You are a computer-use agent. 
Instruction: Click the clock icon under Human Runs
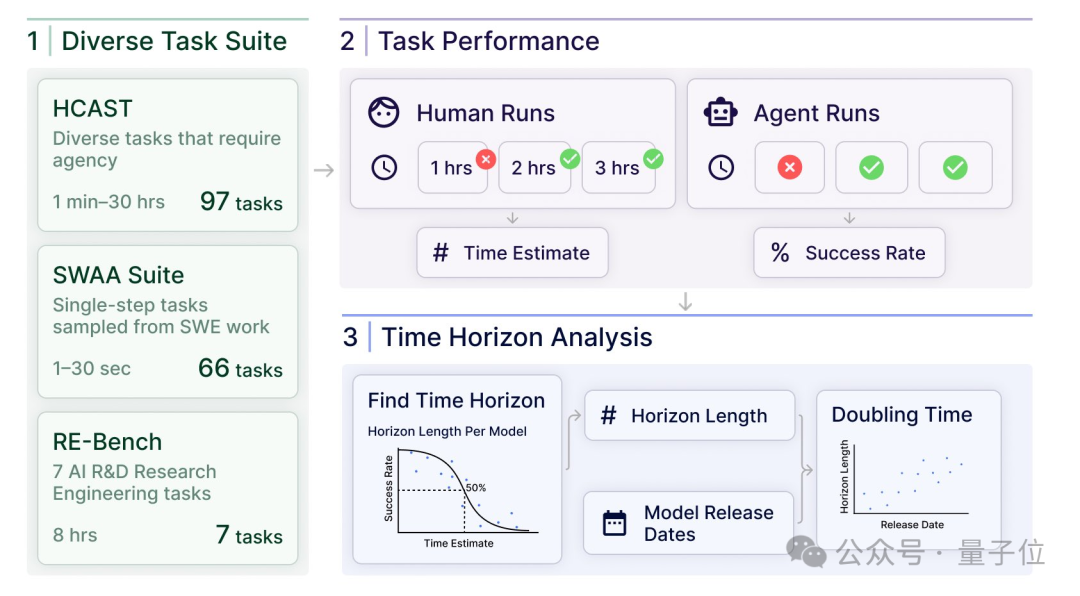[x=384, y=167]
